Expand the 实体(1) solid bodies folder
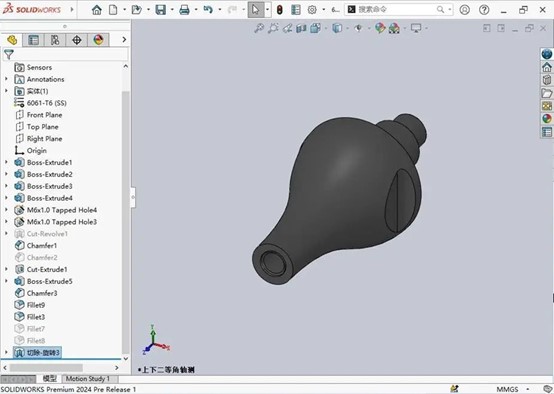Screen dimensions: 554x394 point(6,91)
